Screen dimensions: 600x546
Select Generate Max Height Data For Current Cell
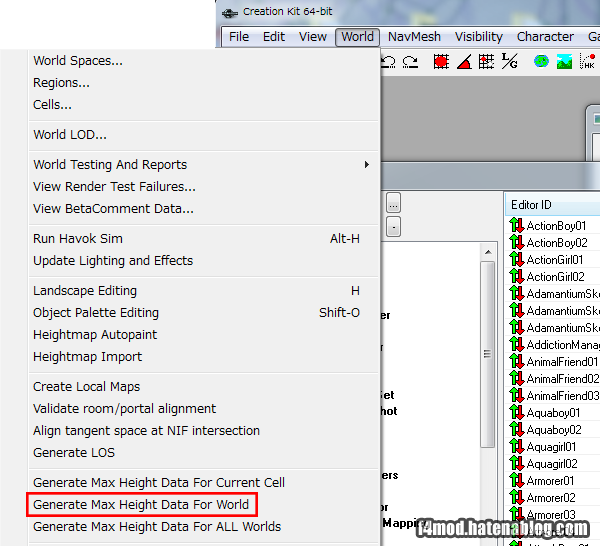point(204,482)
